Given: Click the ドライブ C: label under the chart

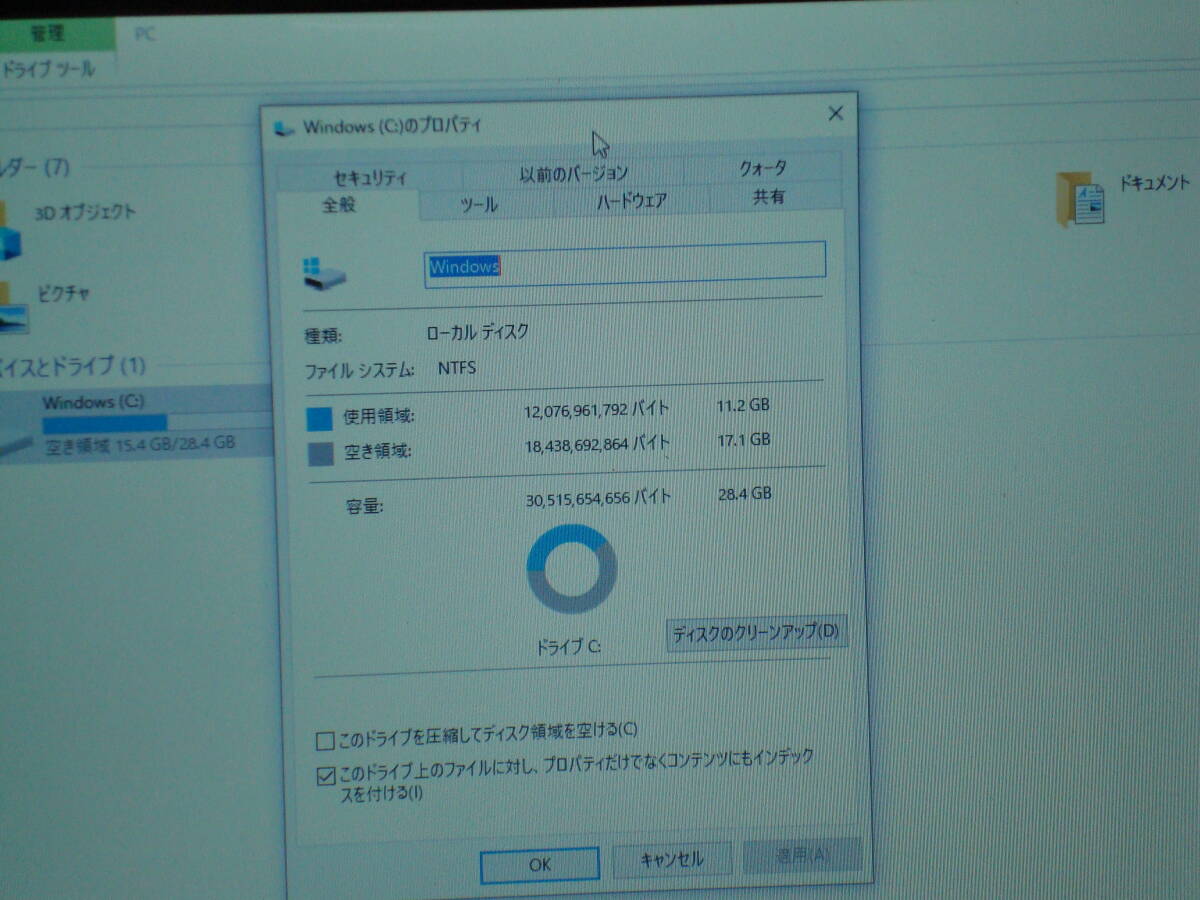Looking at the screenshot, I should click(x=568, y=646).
